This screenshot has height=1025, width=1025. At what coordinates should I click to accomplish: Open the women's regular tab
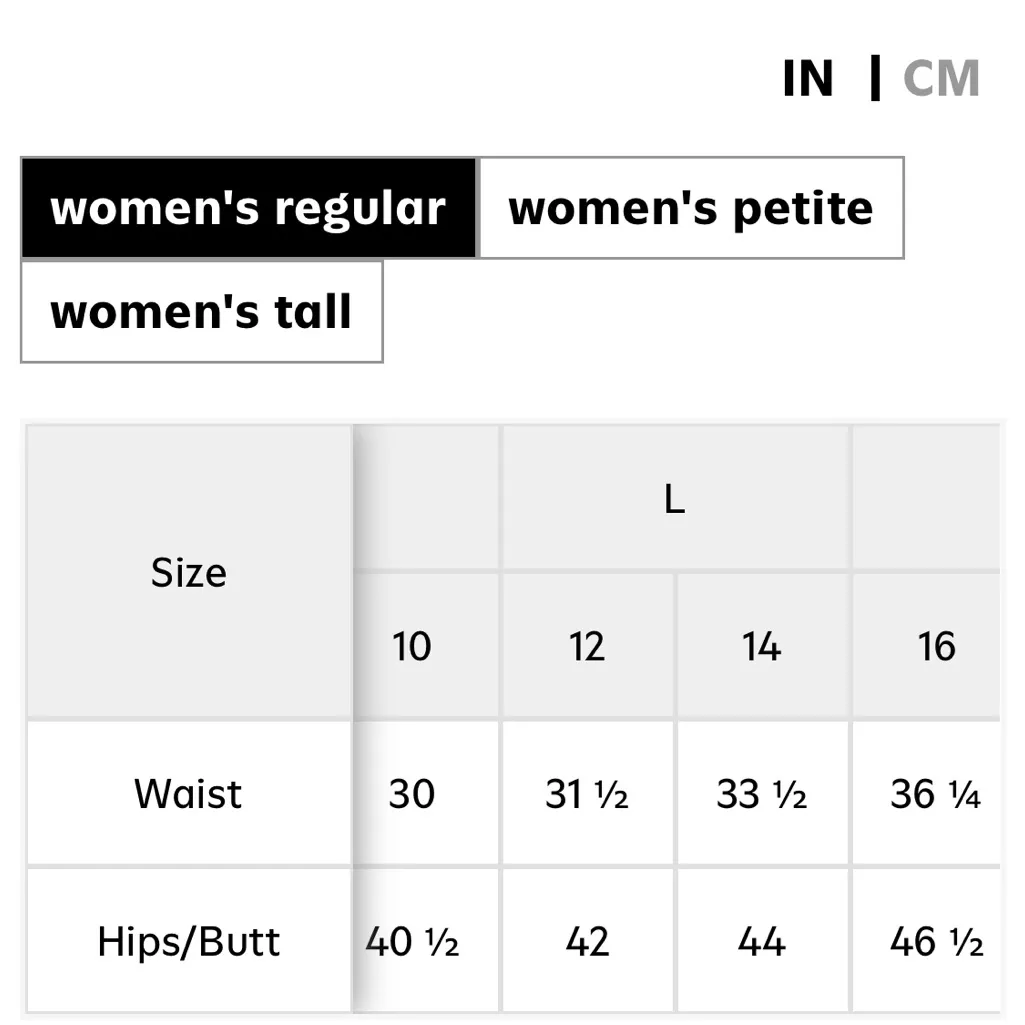[248, 208]
